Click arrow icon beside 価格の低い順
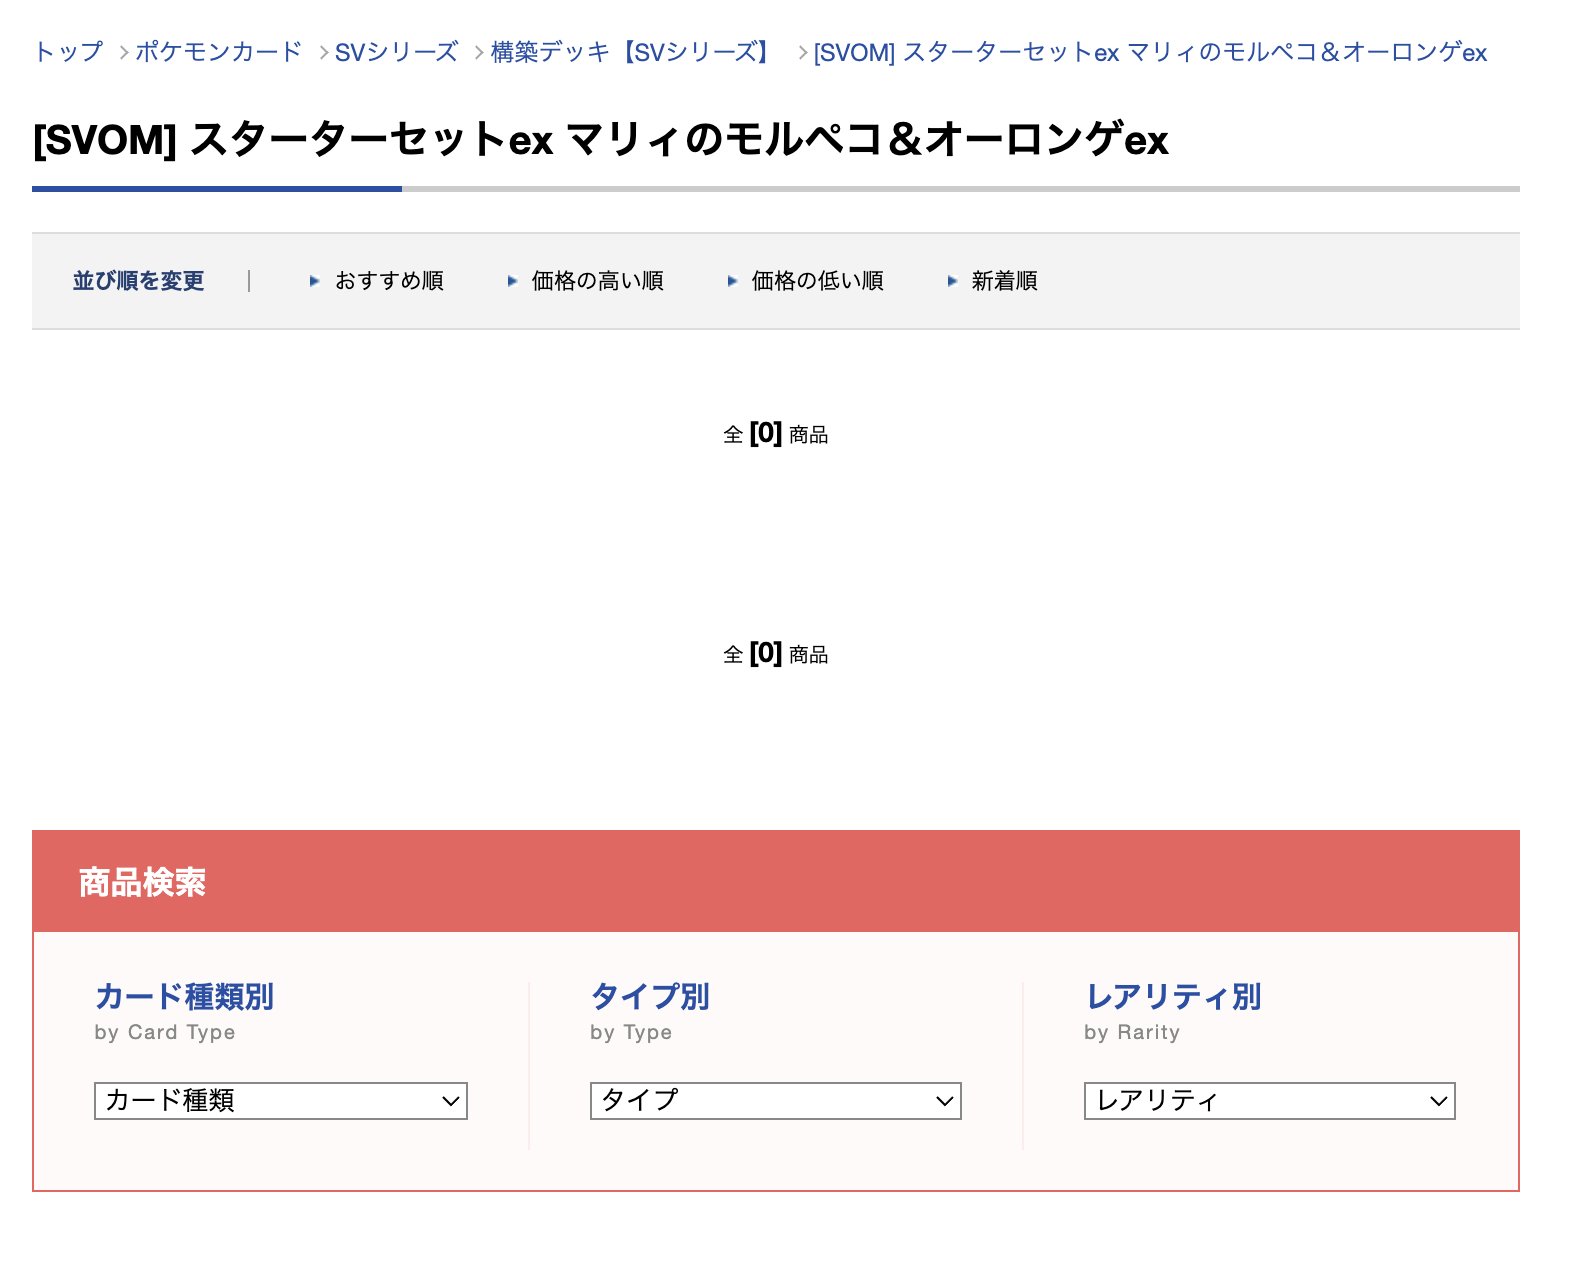Screen dimensions: 1596x1262 (732, 281)
